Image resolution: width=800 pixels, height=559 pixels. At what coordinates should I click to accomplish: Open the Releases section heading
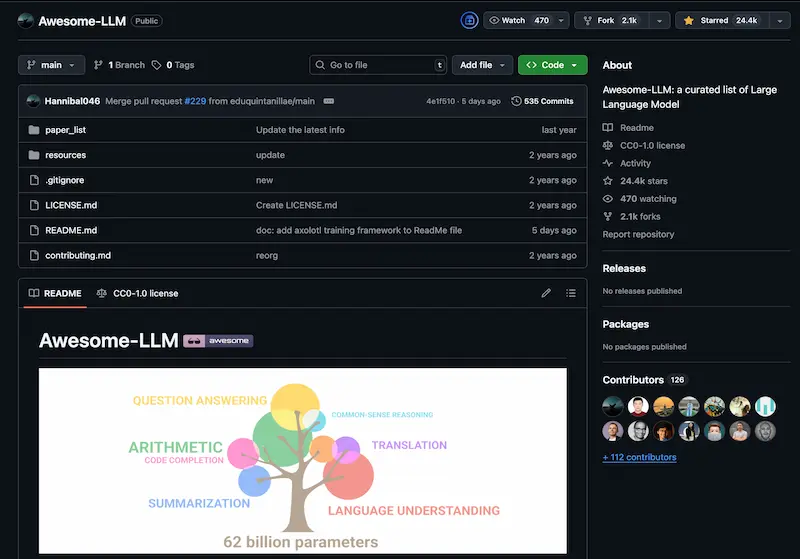624,268
